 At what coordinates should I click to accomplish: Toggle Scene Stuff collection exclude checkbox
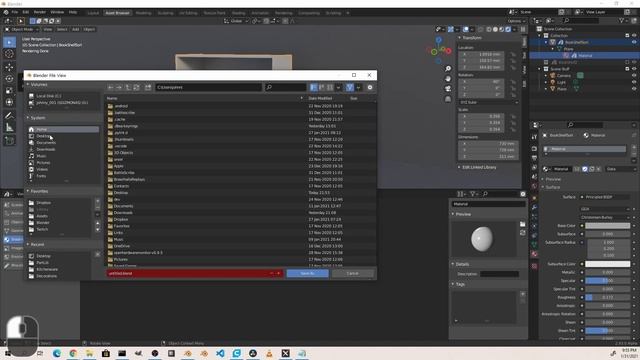(627, 69)
